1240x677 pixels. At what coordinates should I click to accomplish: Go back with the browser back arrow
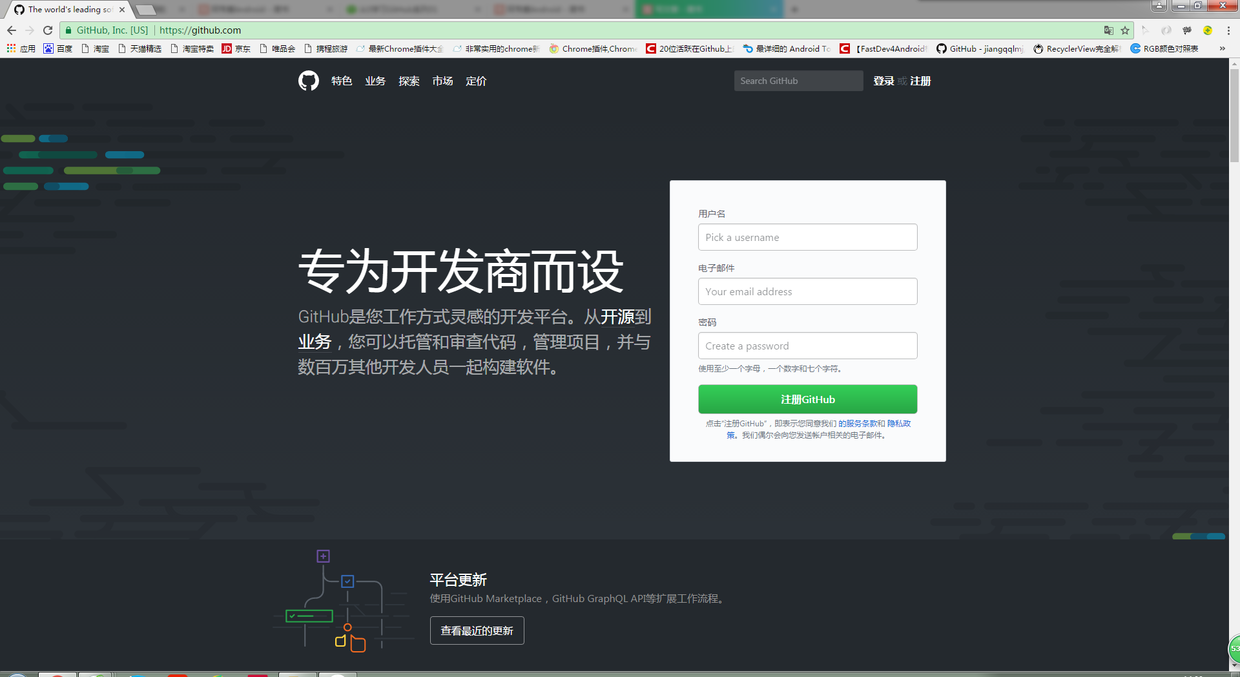(11, 30)
